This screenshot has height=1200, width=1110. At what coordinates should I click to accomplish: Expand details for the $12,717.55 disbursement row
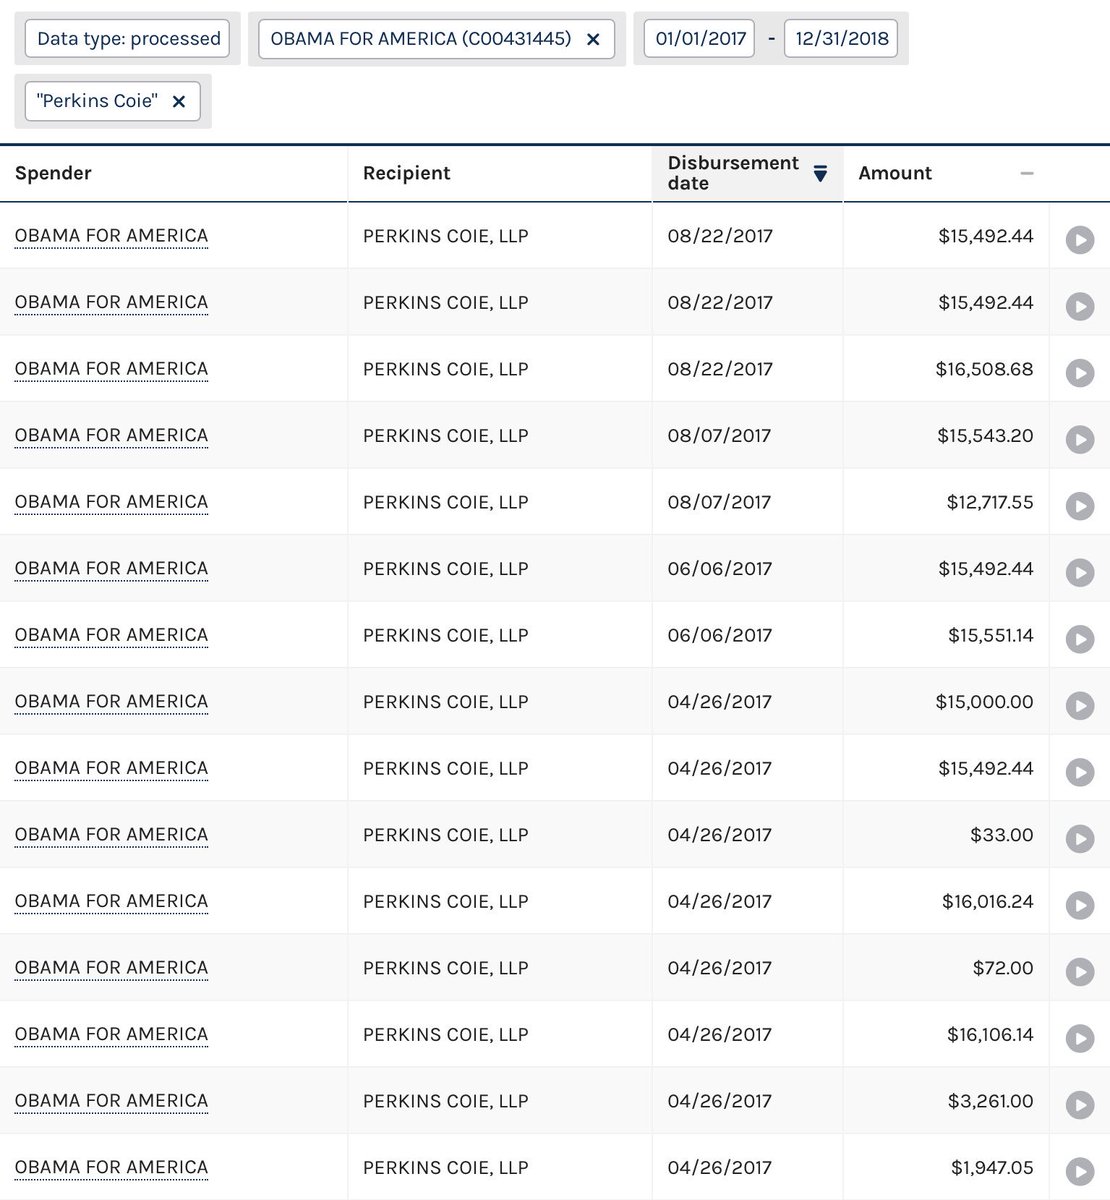pos(1080,506)
